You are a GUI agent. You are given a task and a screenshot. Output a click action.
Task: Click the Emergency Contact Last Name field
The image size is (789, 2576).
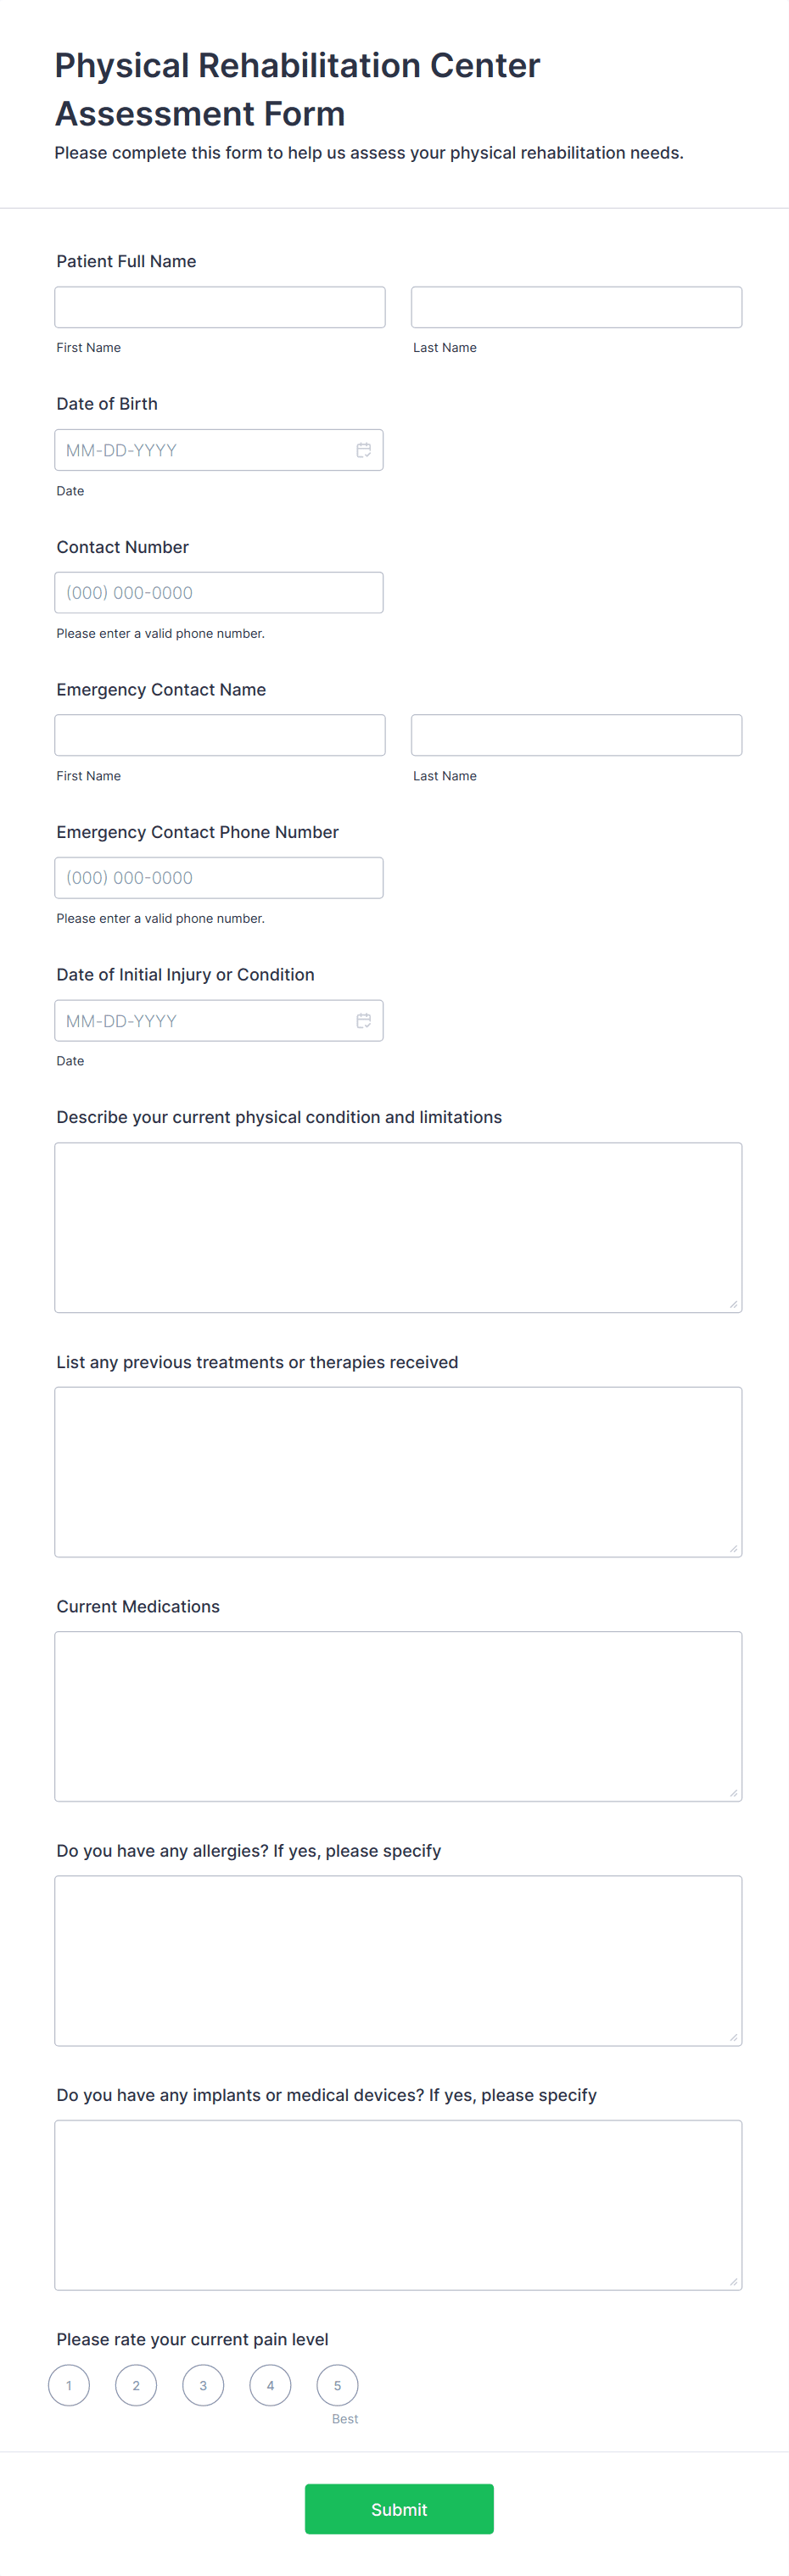pyautogui.click(x=575, y=734)
